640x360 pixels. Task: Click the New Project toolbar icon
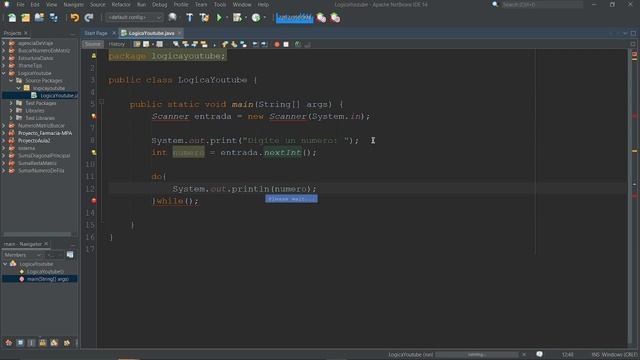(x=25, y=18)
